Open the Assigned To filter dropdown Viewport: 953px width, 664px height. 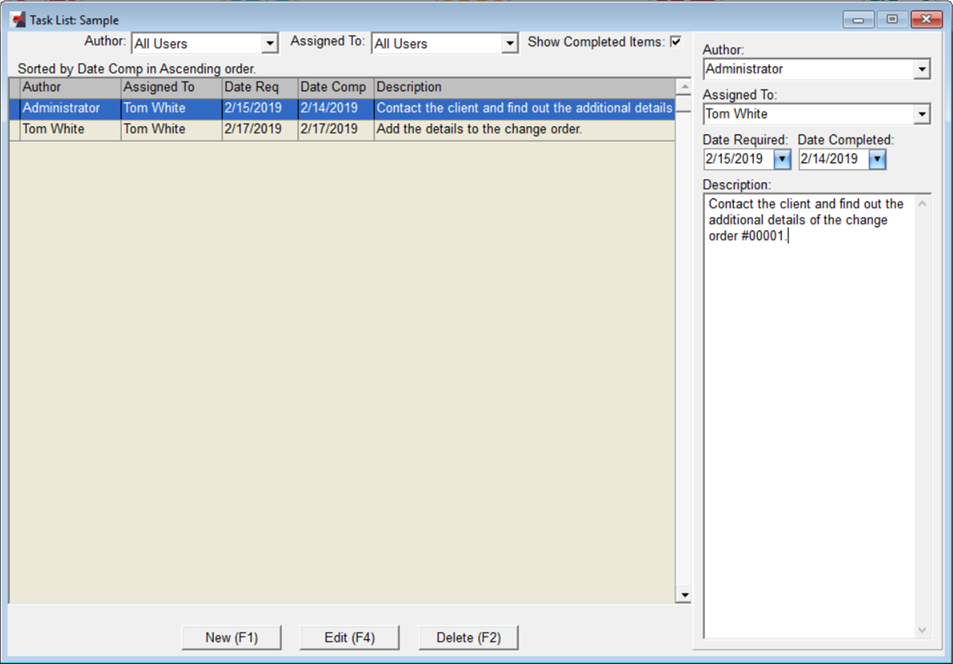(509, 43)
